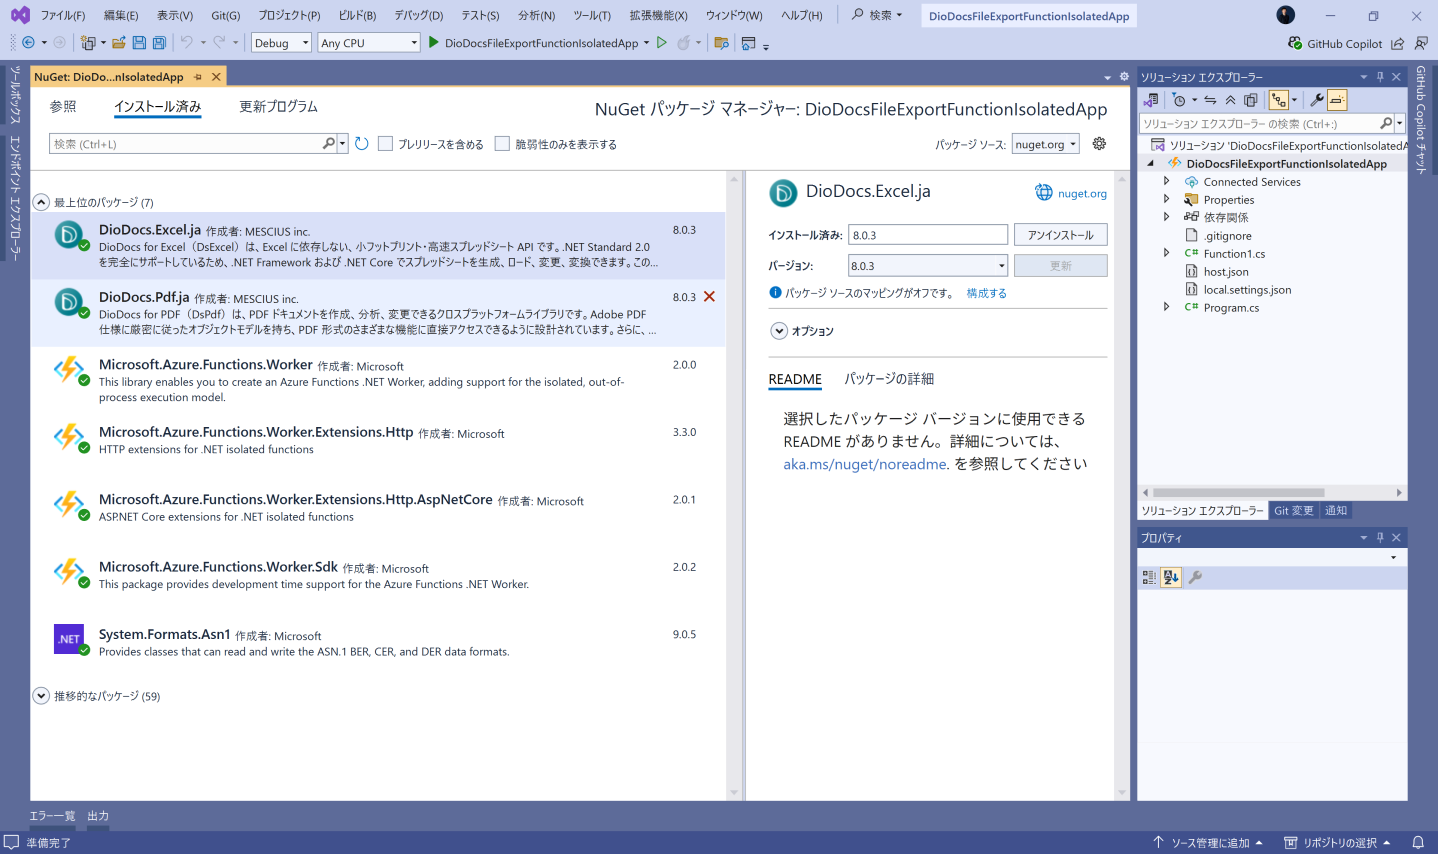Click the find in files folder icon
The image size is (1438, 854).
click(x=721, y=43)
